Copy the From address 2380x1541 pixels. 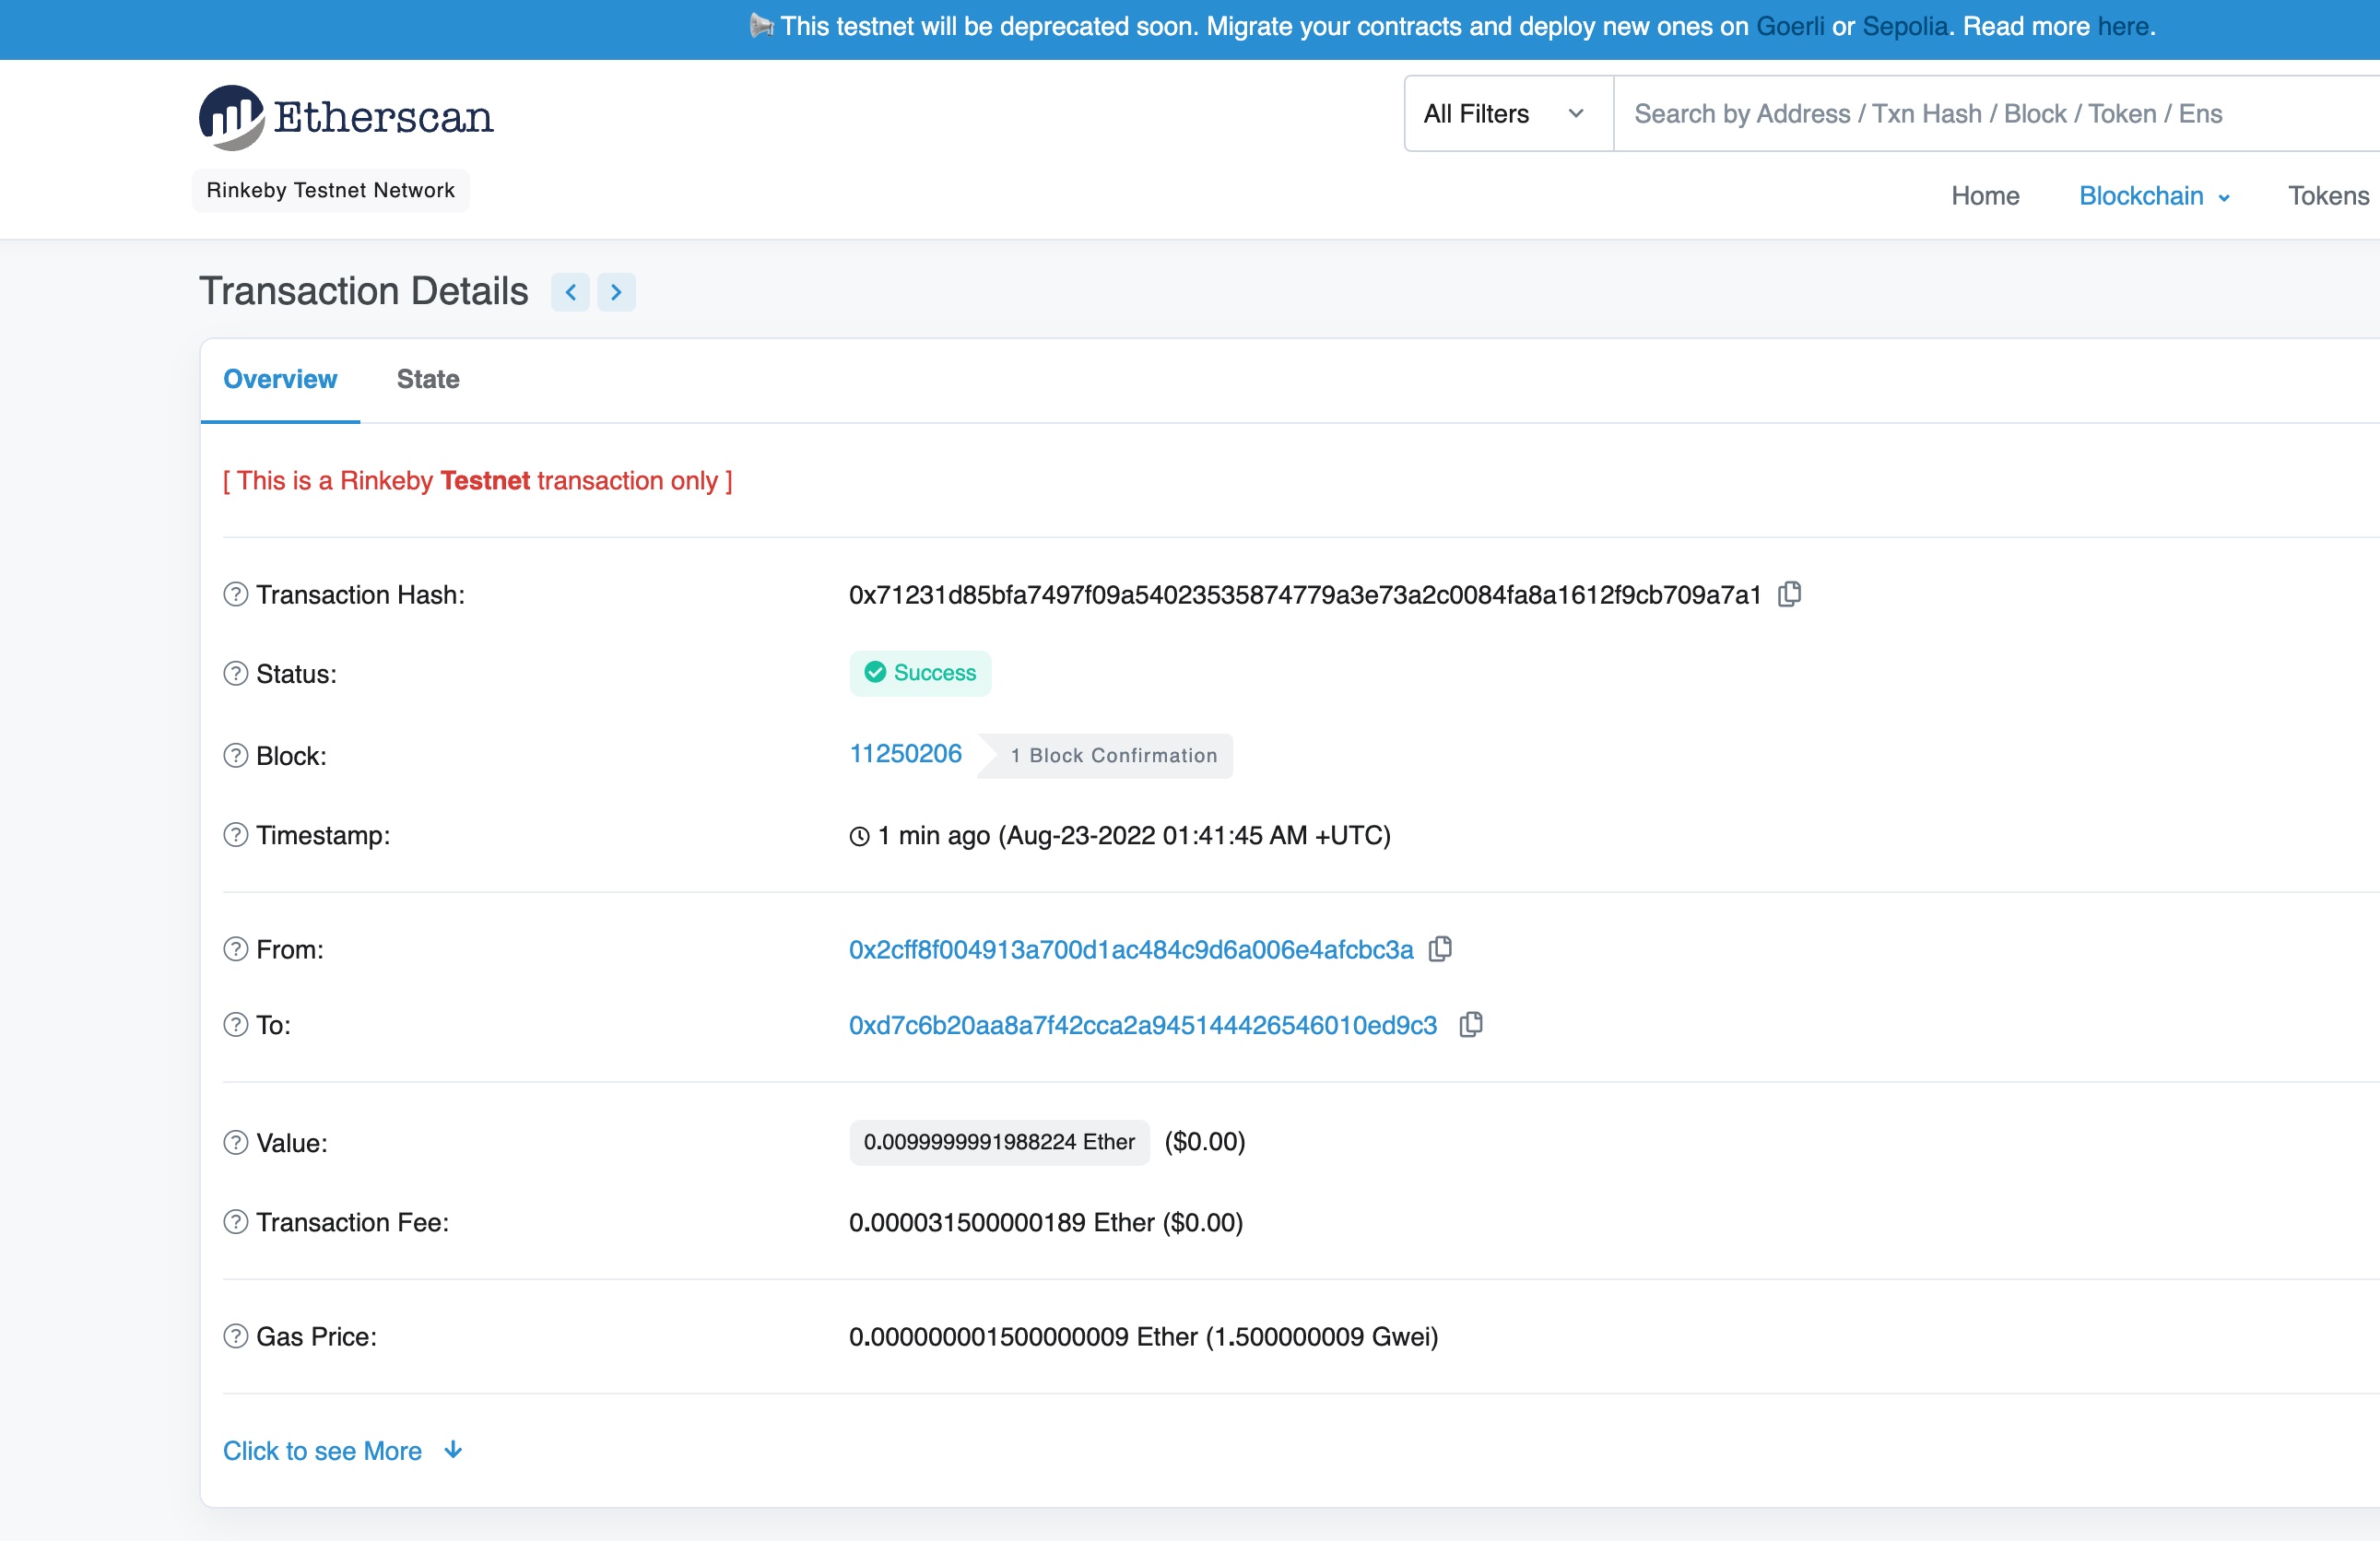(x=1440, y=948)
